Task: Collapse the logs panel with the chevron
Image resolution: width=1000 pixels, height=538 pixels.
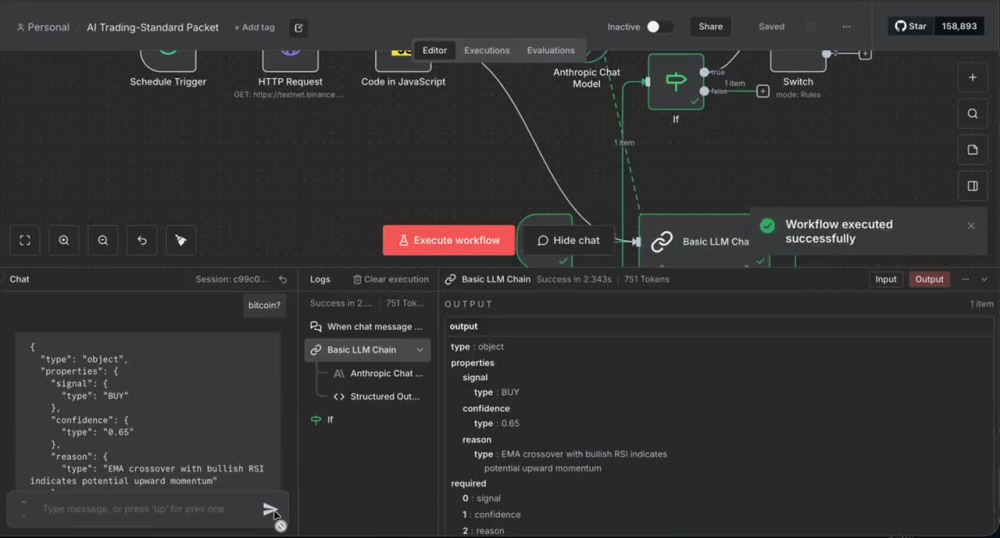Action: pyautogui.click(x=984, y=279)
